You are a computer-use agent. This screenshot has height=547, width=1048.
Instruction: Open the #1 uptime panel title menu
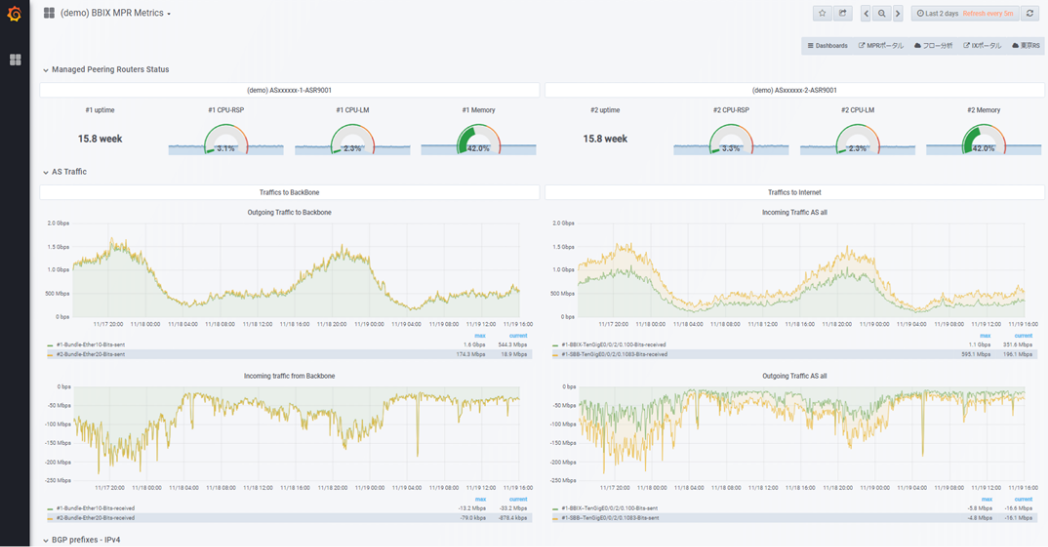pyautogui.click(x=100, y=110)
